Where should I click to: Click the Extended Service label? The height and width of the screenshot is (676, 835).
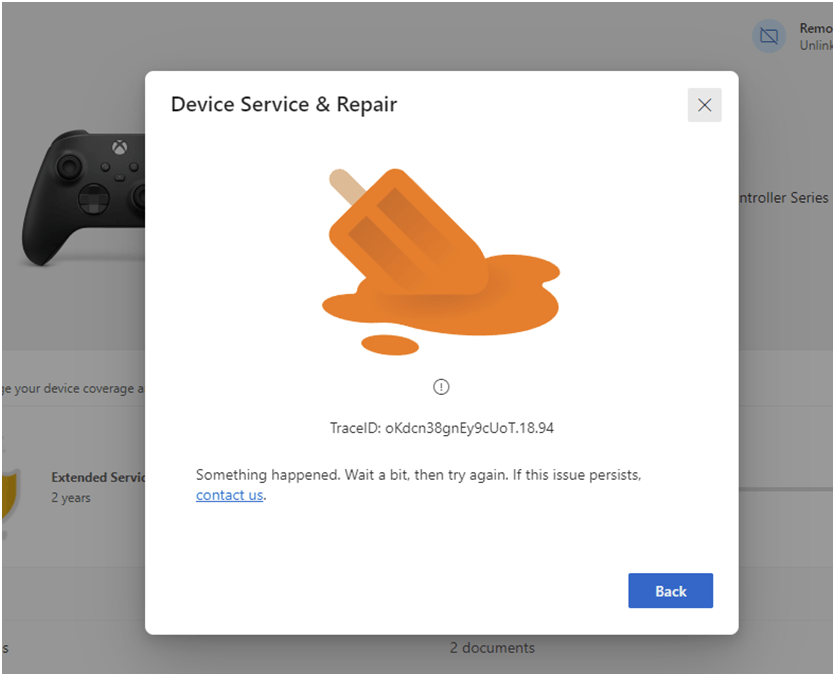tap(98, 477)
